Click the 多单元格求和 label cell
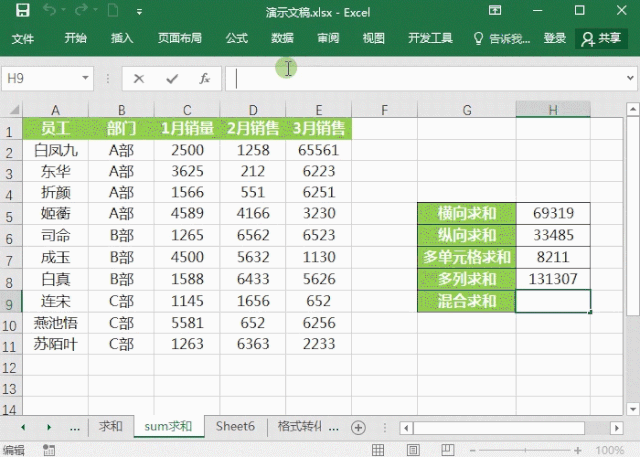Image resolution: width=640 pixels, height=457 pixels. coord(467,257)
